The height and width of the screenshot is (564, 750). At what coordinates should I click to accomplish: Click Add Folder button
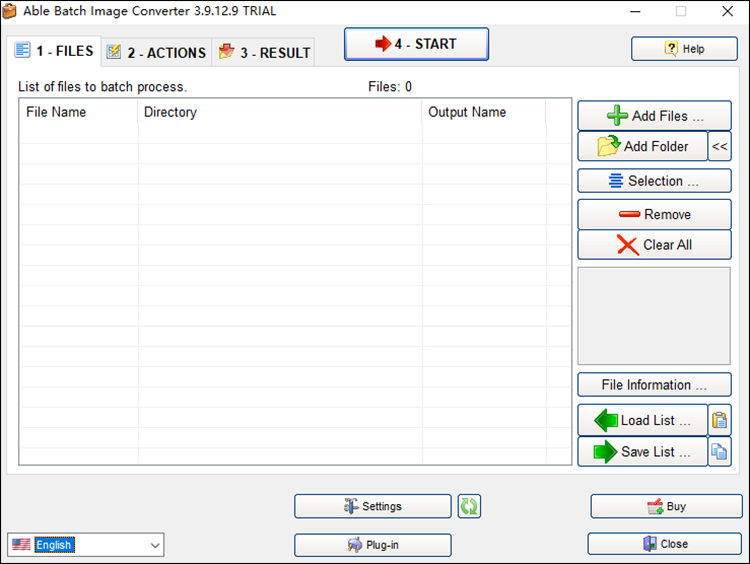point(642,146)
